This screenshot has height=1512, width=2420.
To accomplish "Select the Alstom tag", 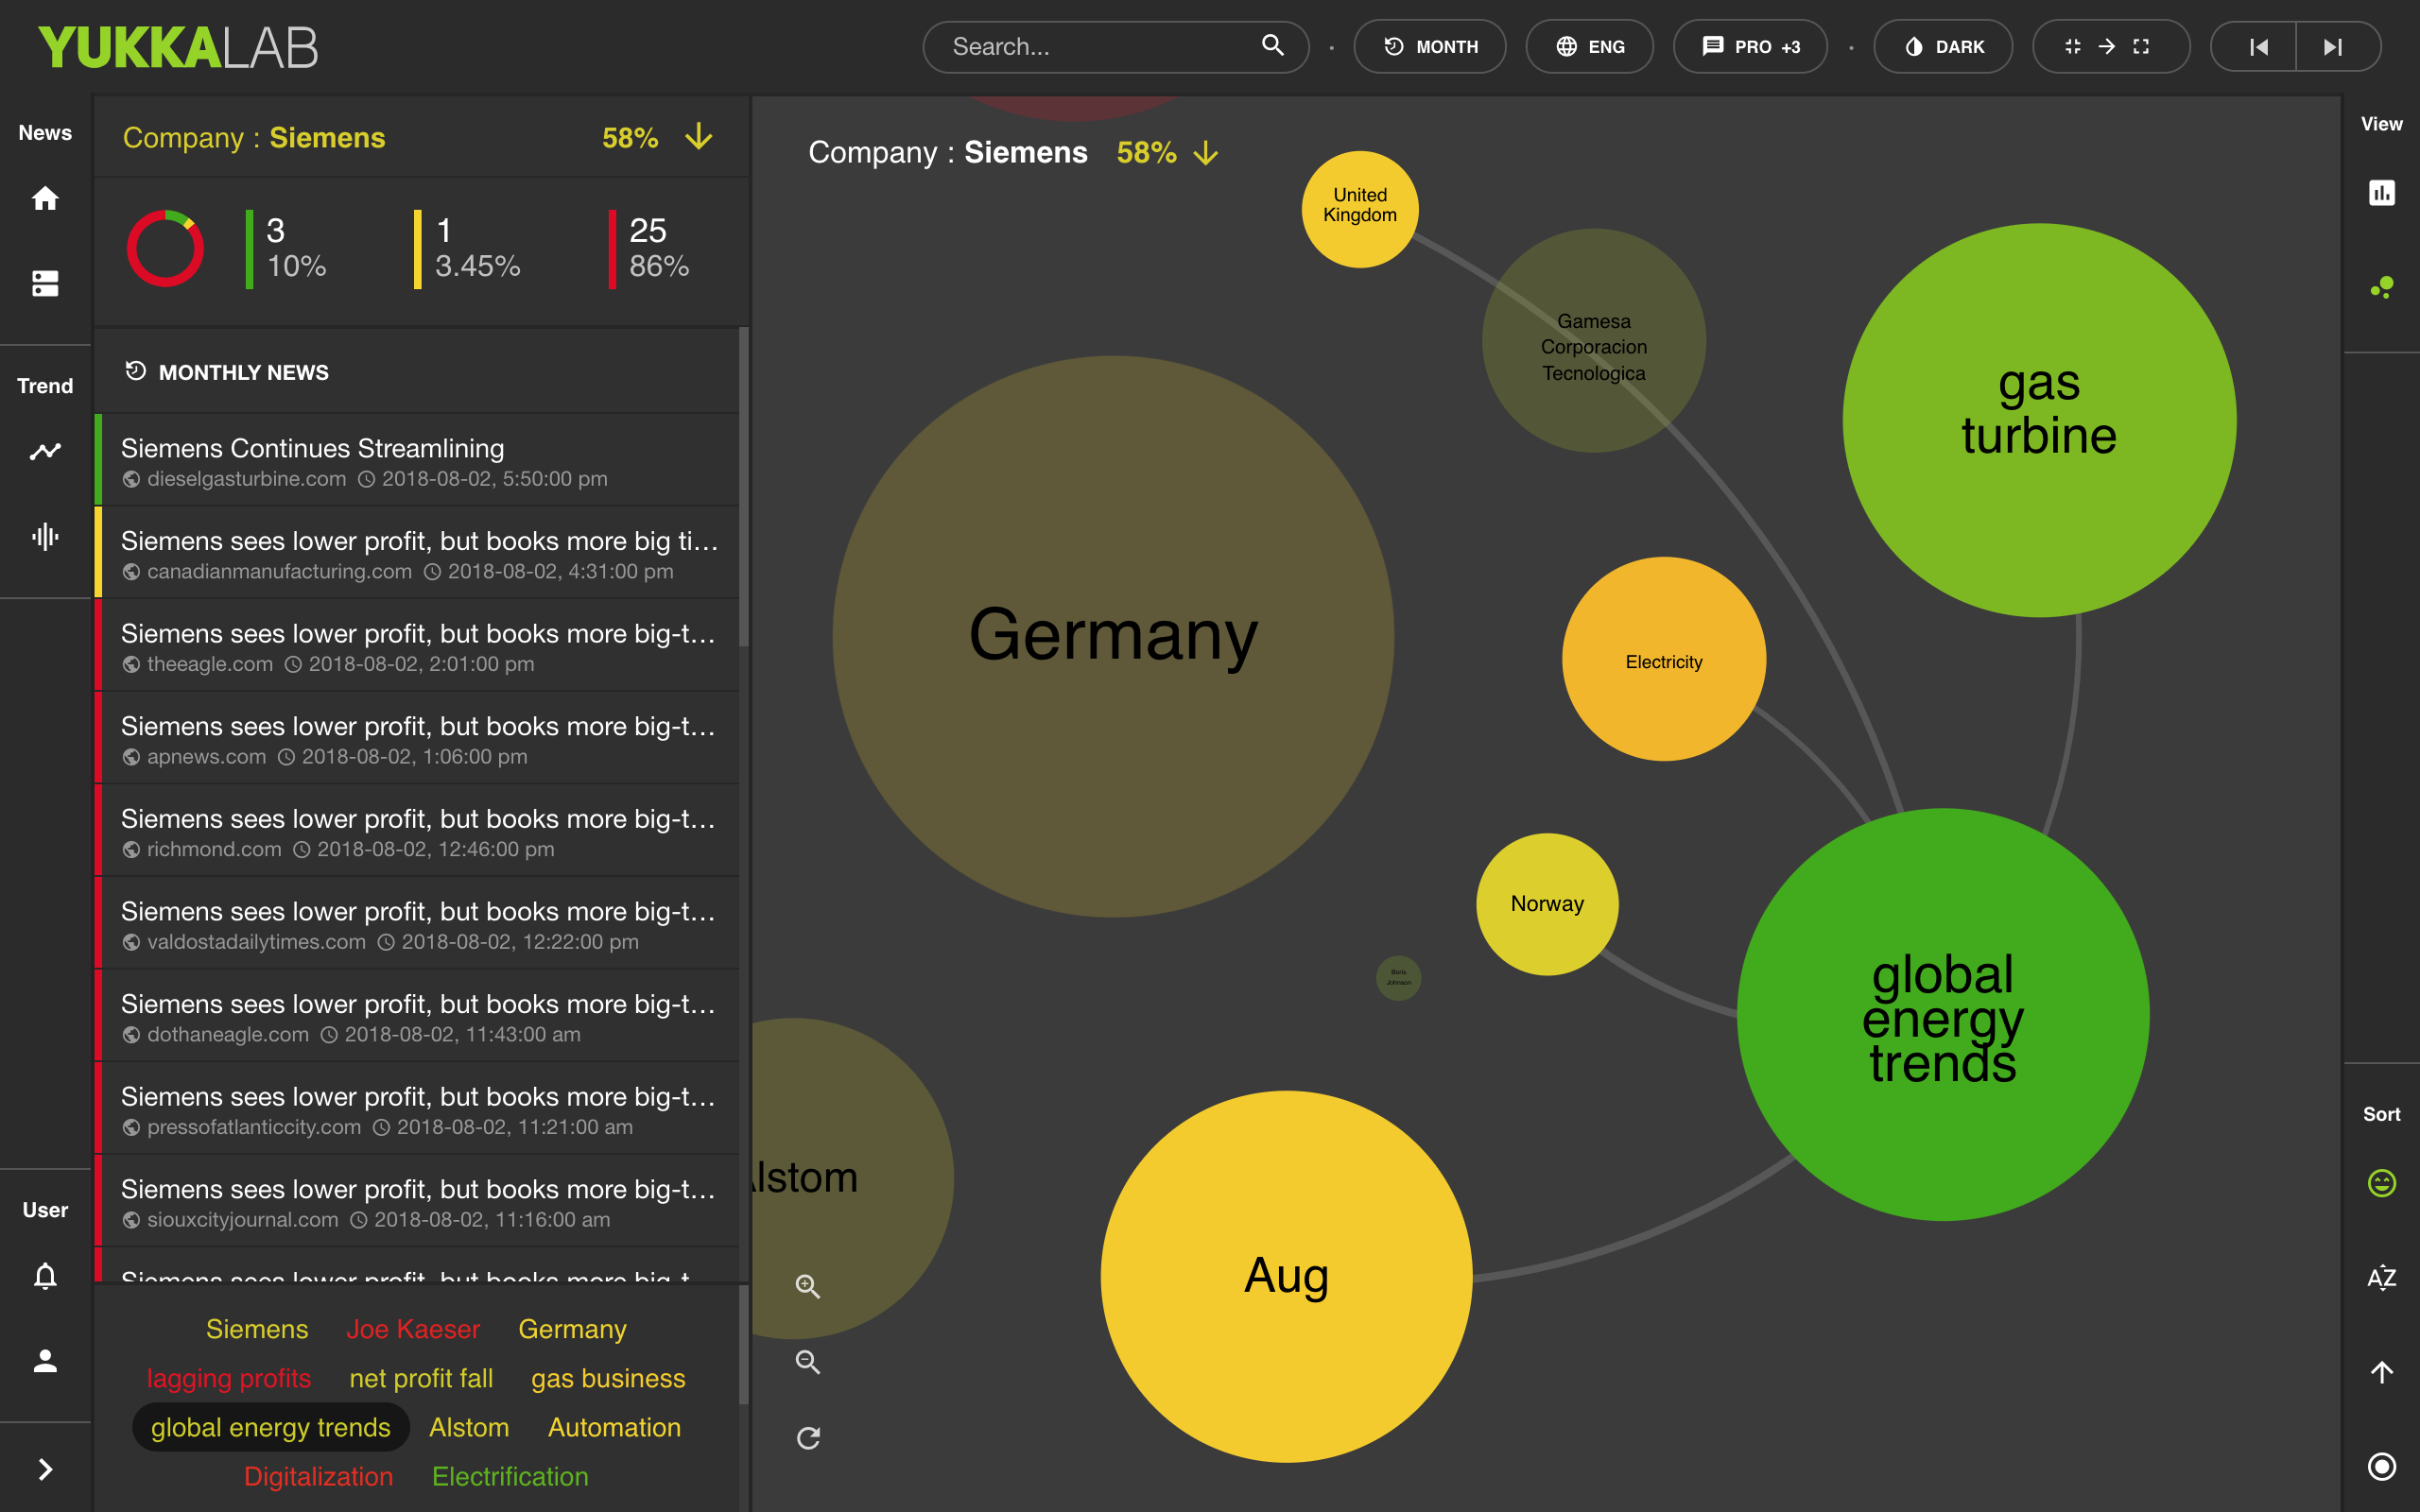I will click(469, 1427).
